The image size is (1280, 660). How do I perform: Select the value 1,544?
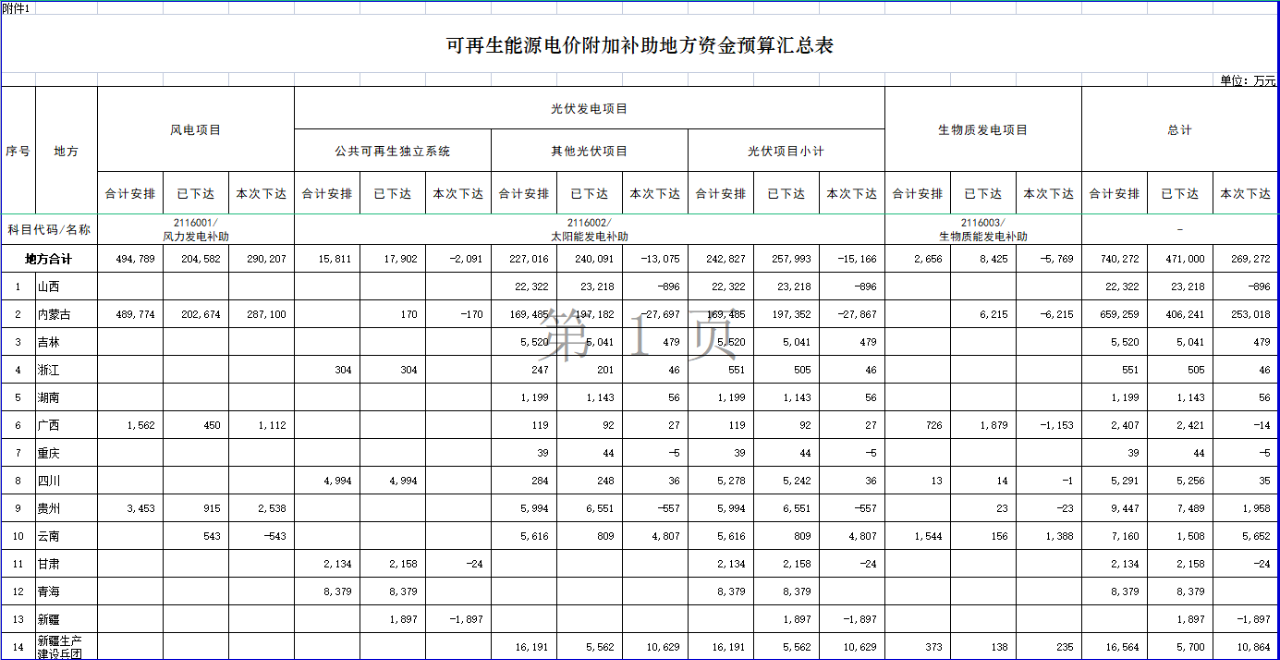929,537
